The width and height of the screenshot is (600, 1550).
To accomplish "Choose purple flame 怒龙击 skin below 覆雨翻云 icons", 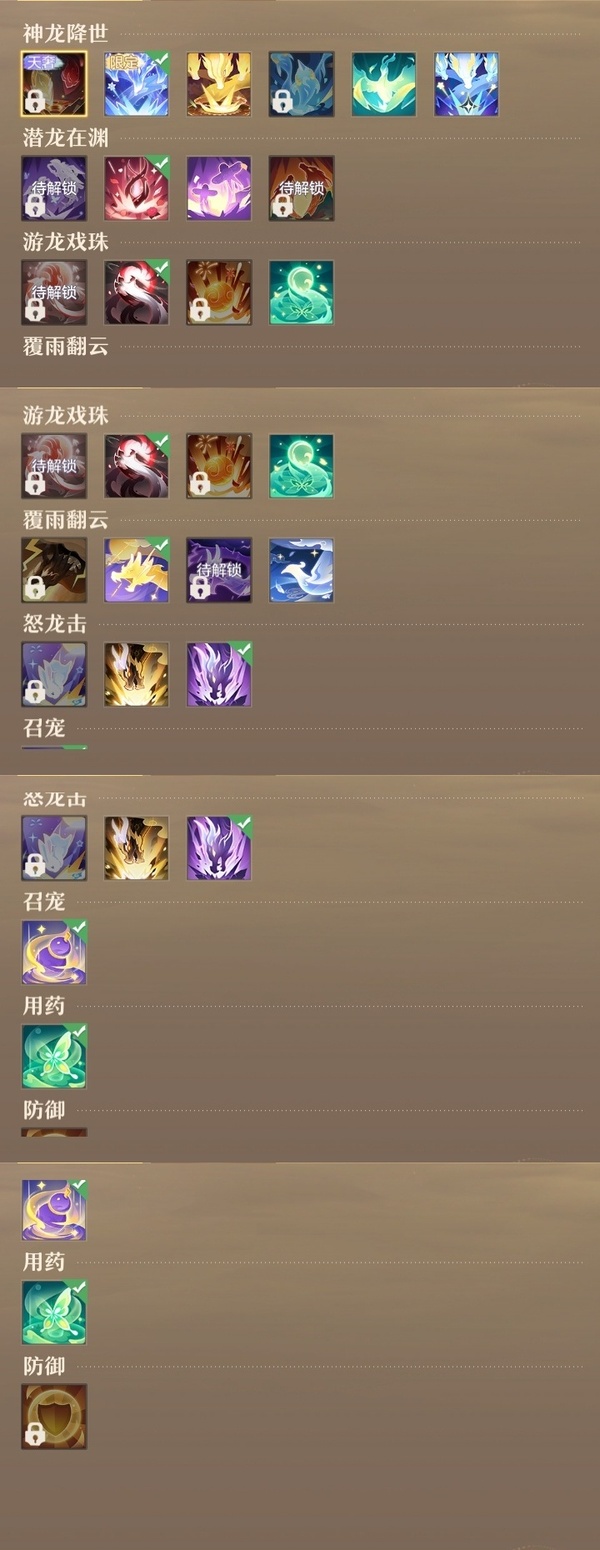I will 219,674.
